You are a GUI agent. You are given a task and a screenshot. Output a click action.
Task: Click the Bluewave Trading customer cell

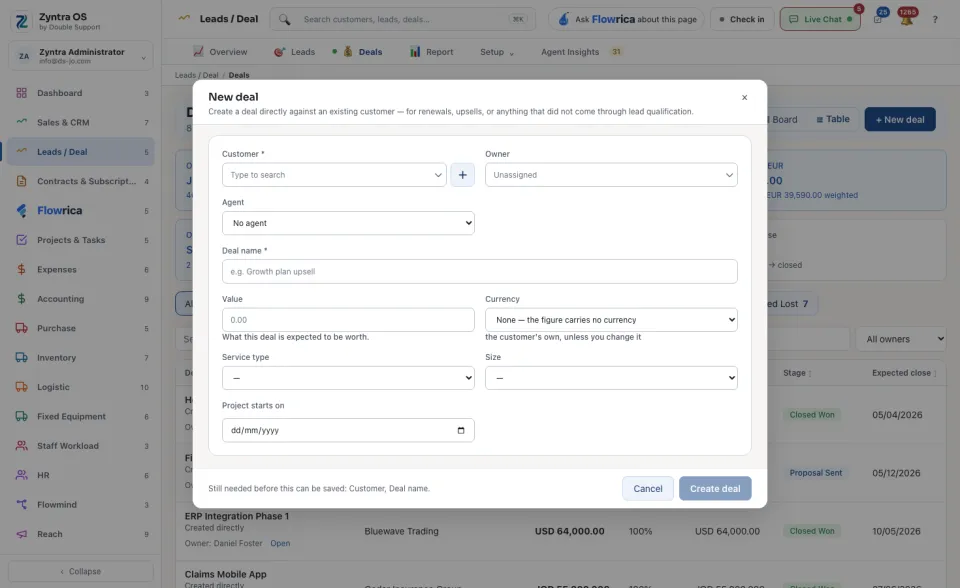coord(401,532)
